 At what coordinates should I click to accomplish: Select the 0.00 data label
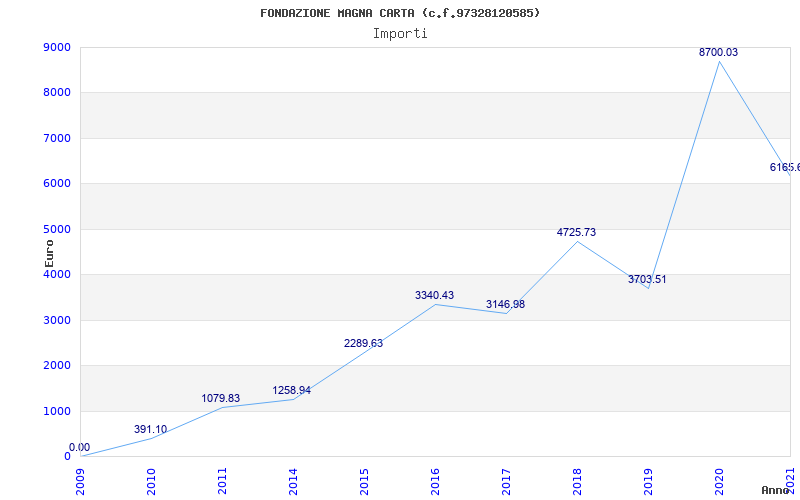click(x=80, y=447)
